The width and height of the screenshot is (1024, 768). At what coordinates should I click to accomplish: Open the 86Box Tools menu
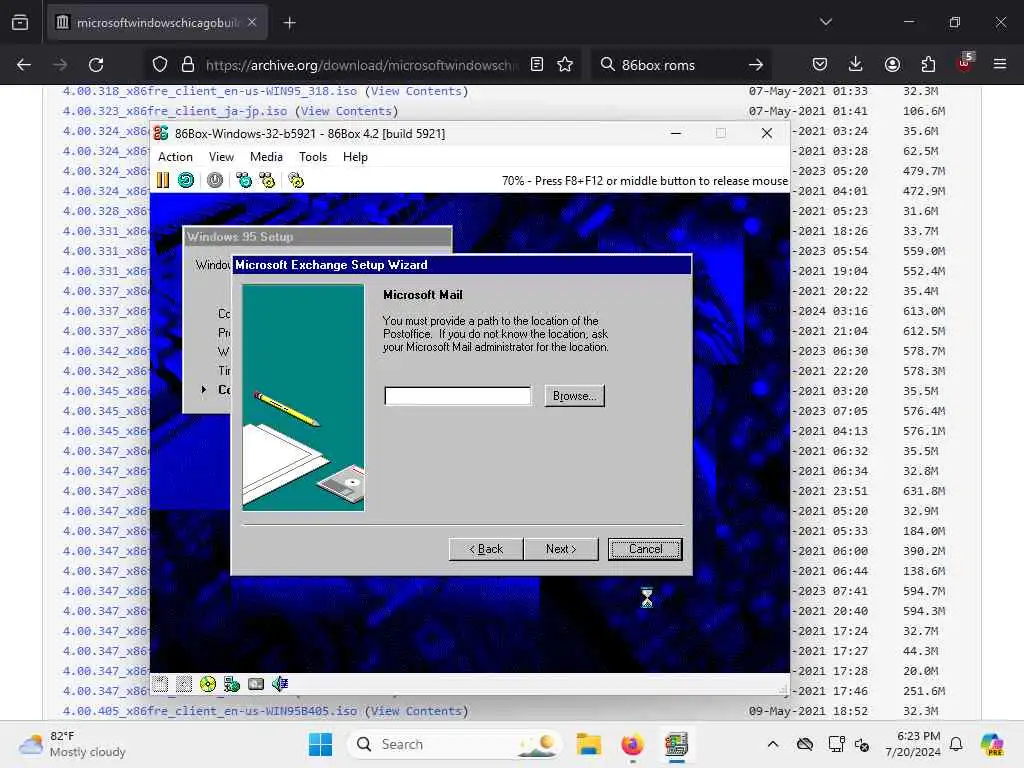(x=313, y=157)
